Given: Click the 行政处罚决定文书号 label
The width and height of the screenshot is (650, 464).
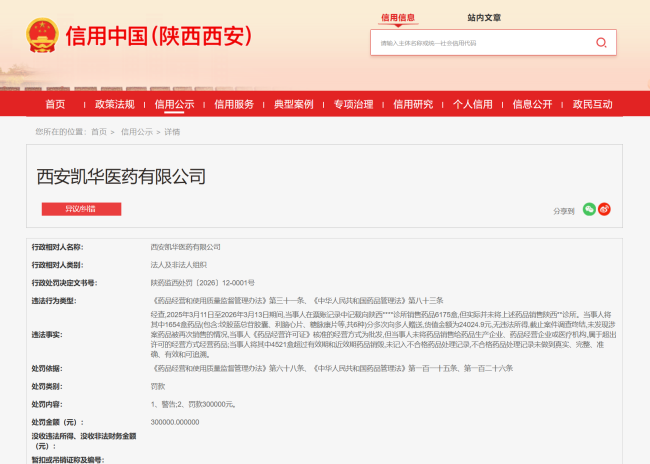Looking at the screenshot, I should 65,283.
